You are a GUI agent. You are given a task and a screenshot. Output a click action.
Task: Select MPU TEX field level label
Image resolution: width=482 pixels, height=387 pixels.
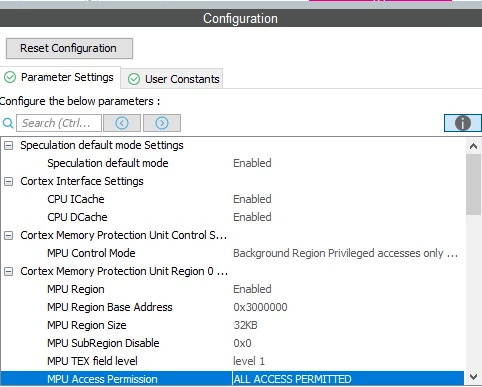[x=92, y=361]
